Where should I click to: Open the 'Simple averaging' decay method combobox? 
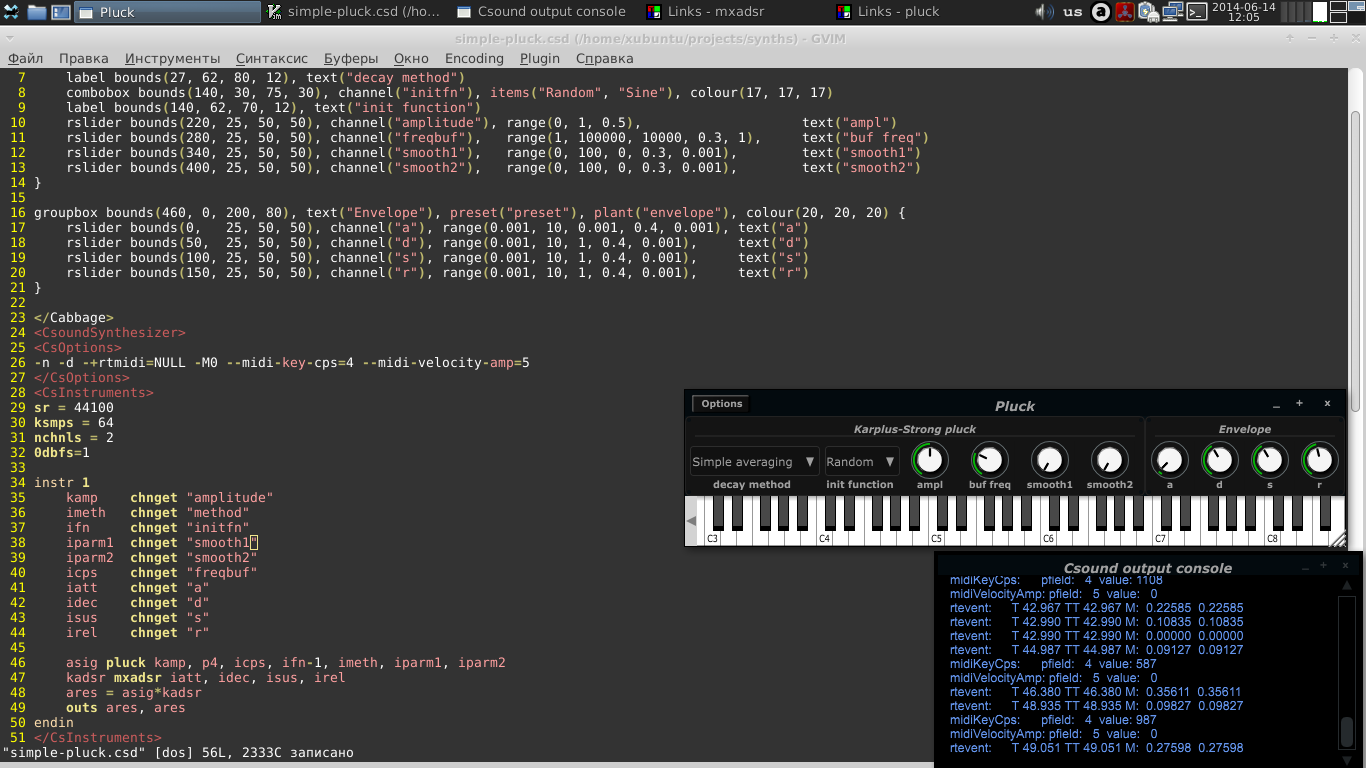(755, 462)
